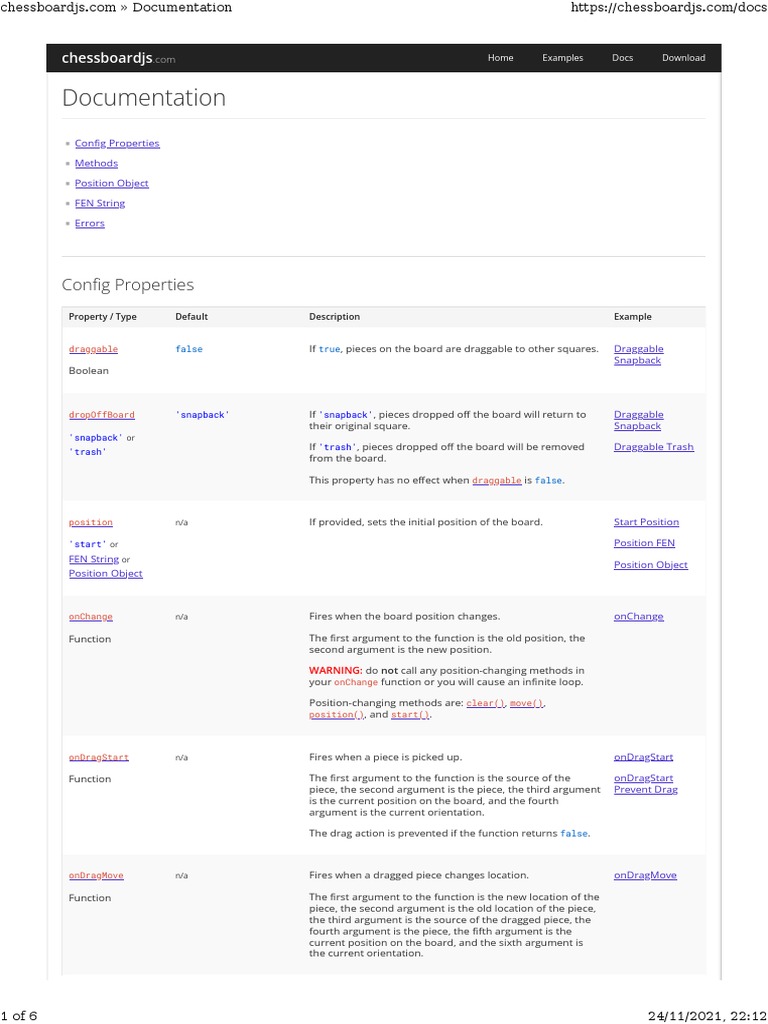Open the Examples nav item
Screen dimensions: 768x1024
tap(562, 58)
